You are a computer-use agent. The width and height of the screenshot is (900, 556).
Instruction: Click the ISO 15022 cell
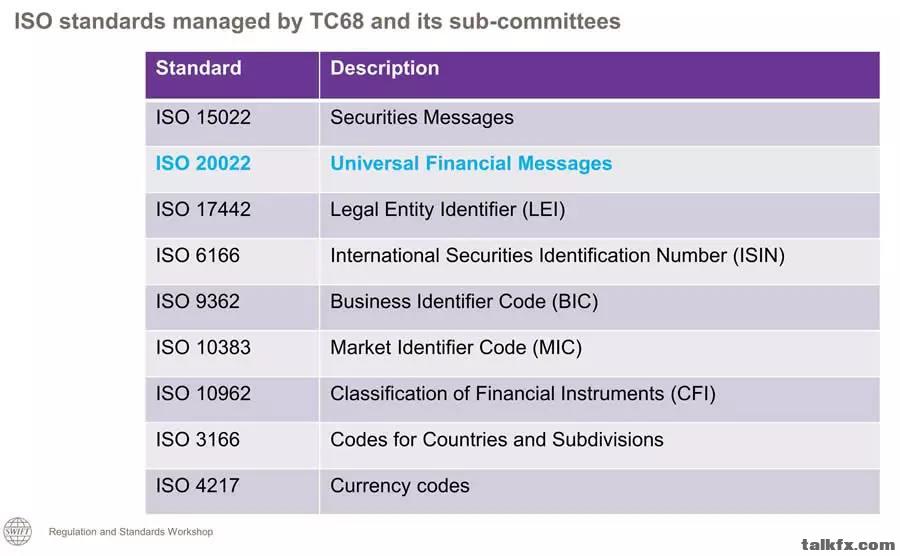[x=232, y=123]
